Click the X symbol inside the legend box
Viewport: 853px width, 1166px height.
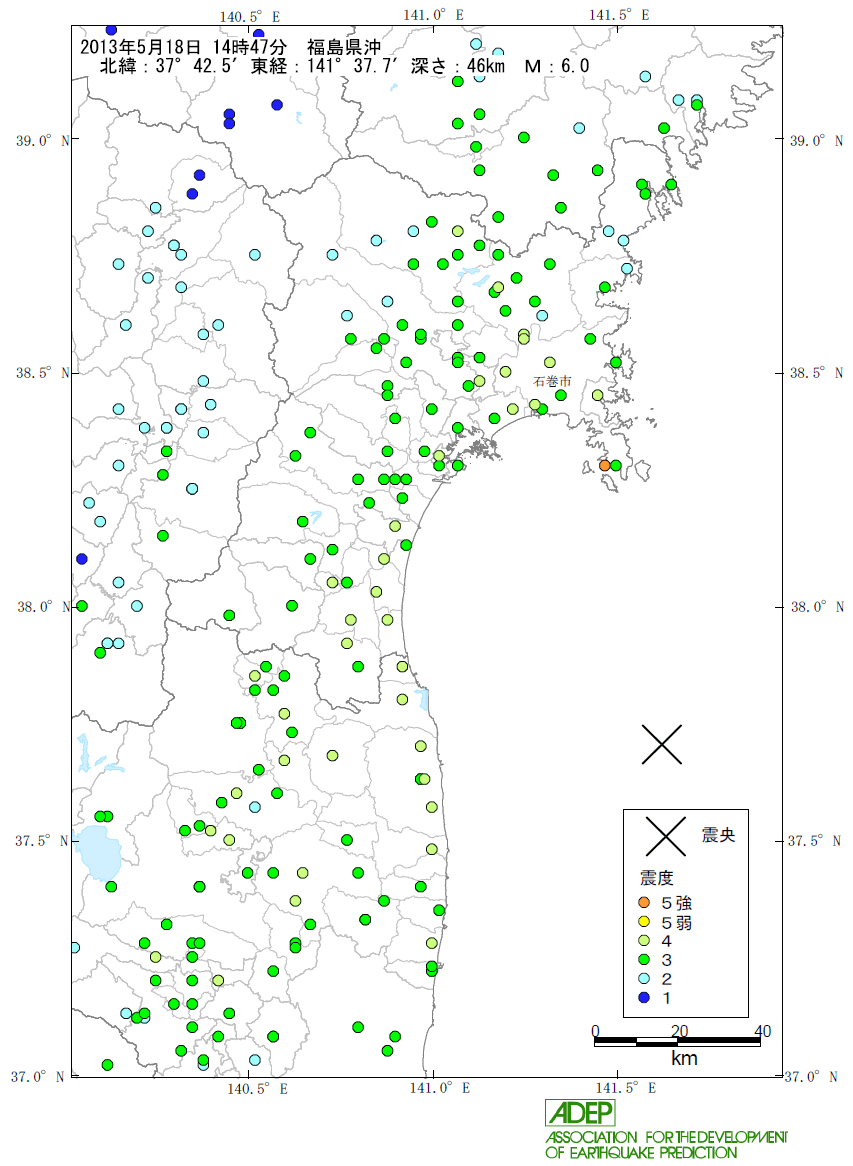666,836
